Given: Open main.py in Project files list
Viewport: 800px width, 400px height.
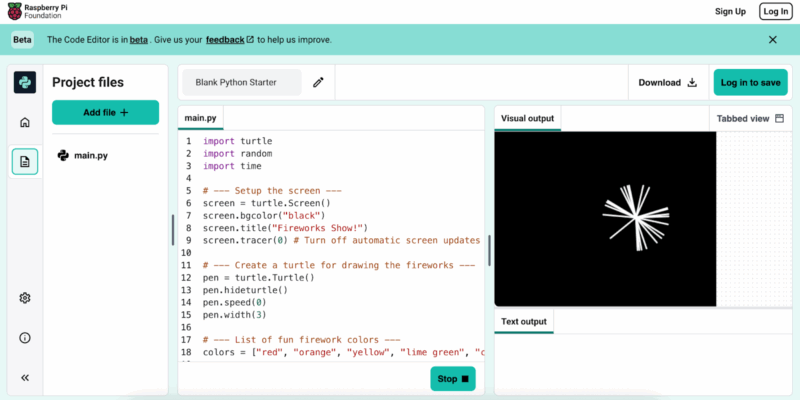Looking at the screenshot, I should point(83,156).
